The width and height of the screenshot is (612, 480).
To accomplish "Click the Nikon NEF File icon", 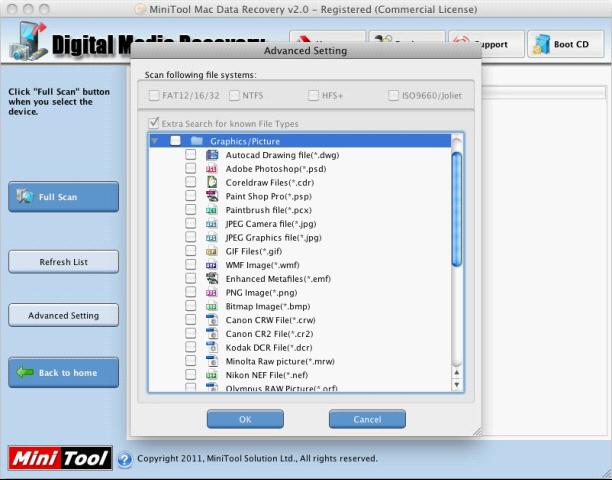I will click(x=212, y=375).
